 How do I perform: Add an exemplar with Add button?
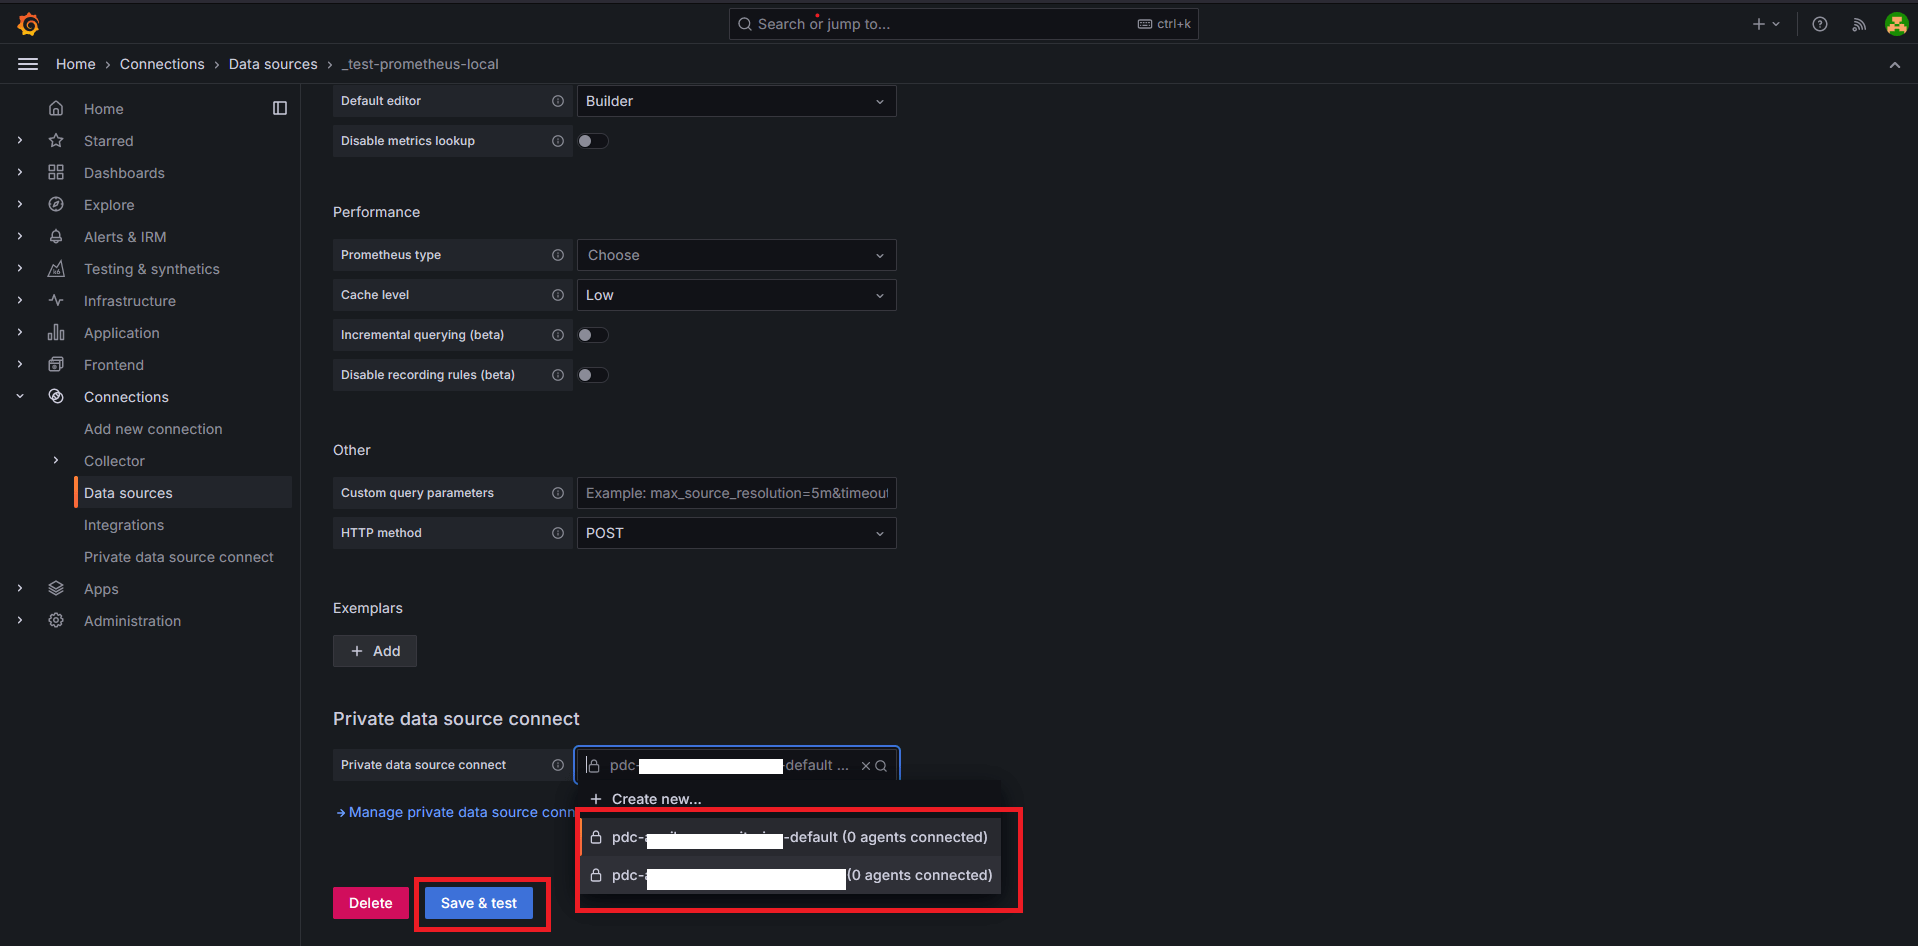pyautogui.click(x=375, y=651)
